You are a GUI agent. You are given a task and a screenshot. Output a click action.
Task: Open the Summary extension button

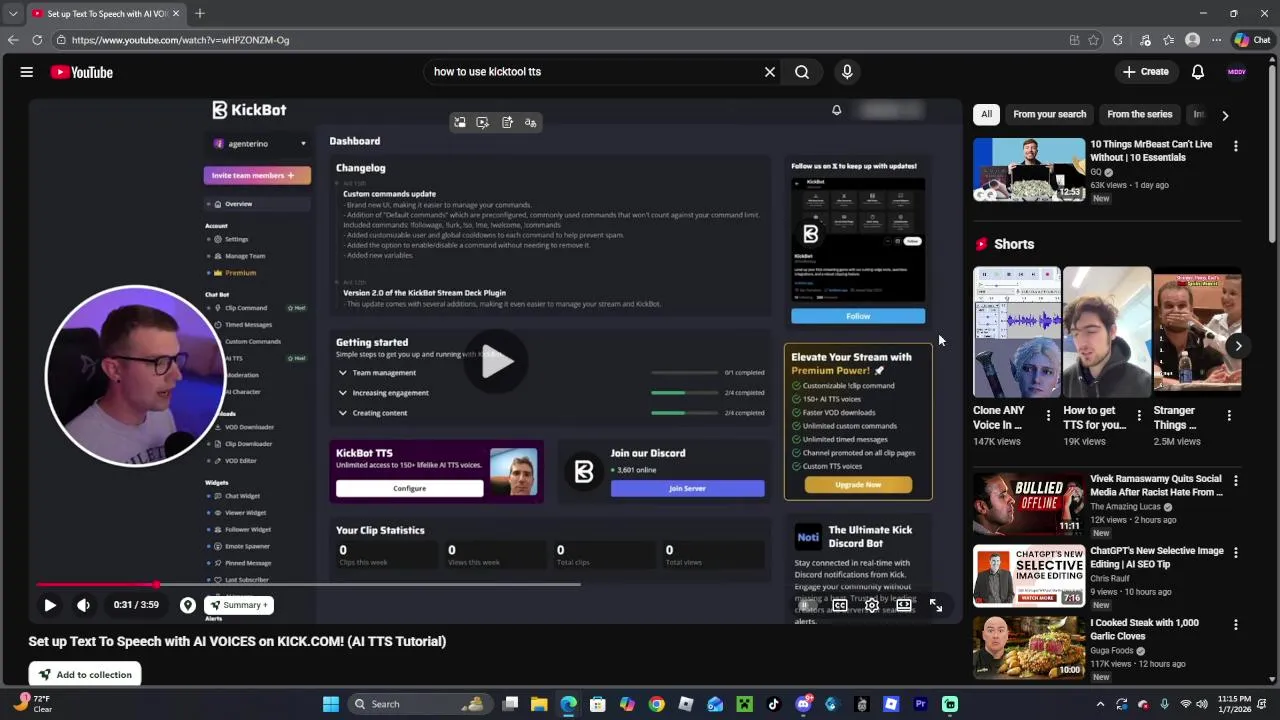coord(239,605)
